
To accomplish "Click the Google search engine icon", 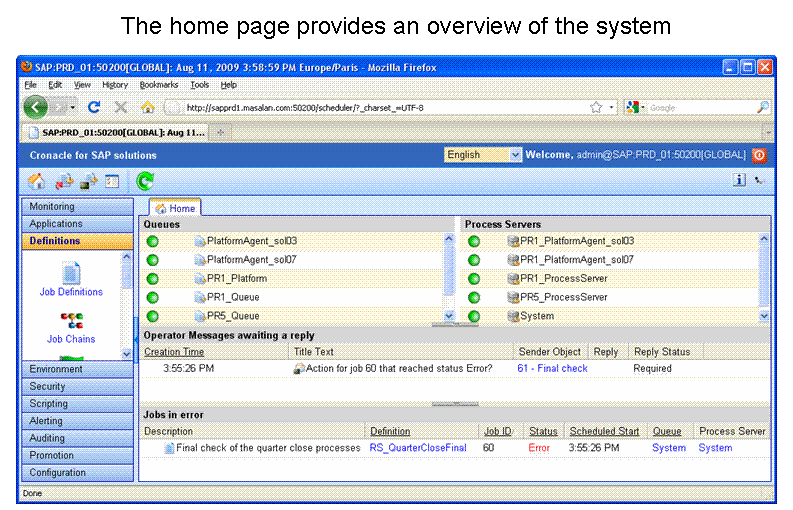I will [x=632, y=107].
